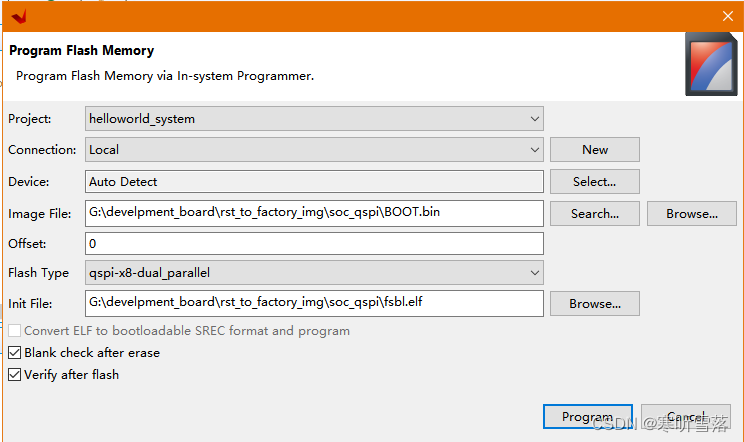Click the Offset: label

27,244
